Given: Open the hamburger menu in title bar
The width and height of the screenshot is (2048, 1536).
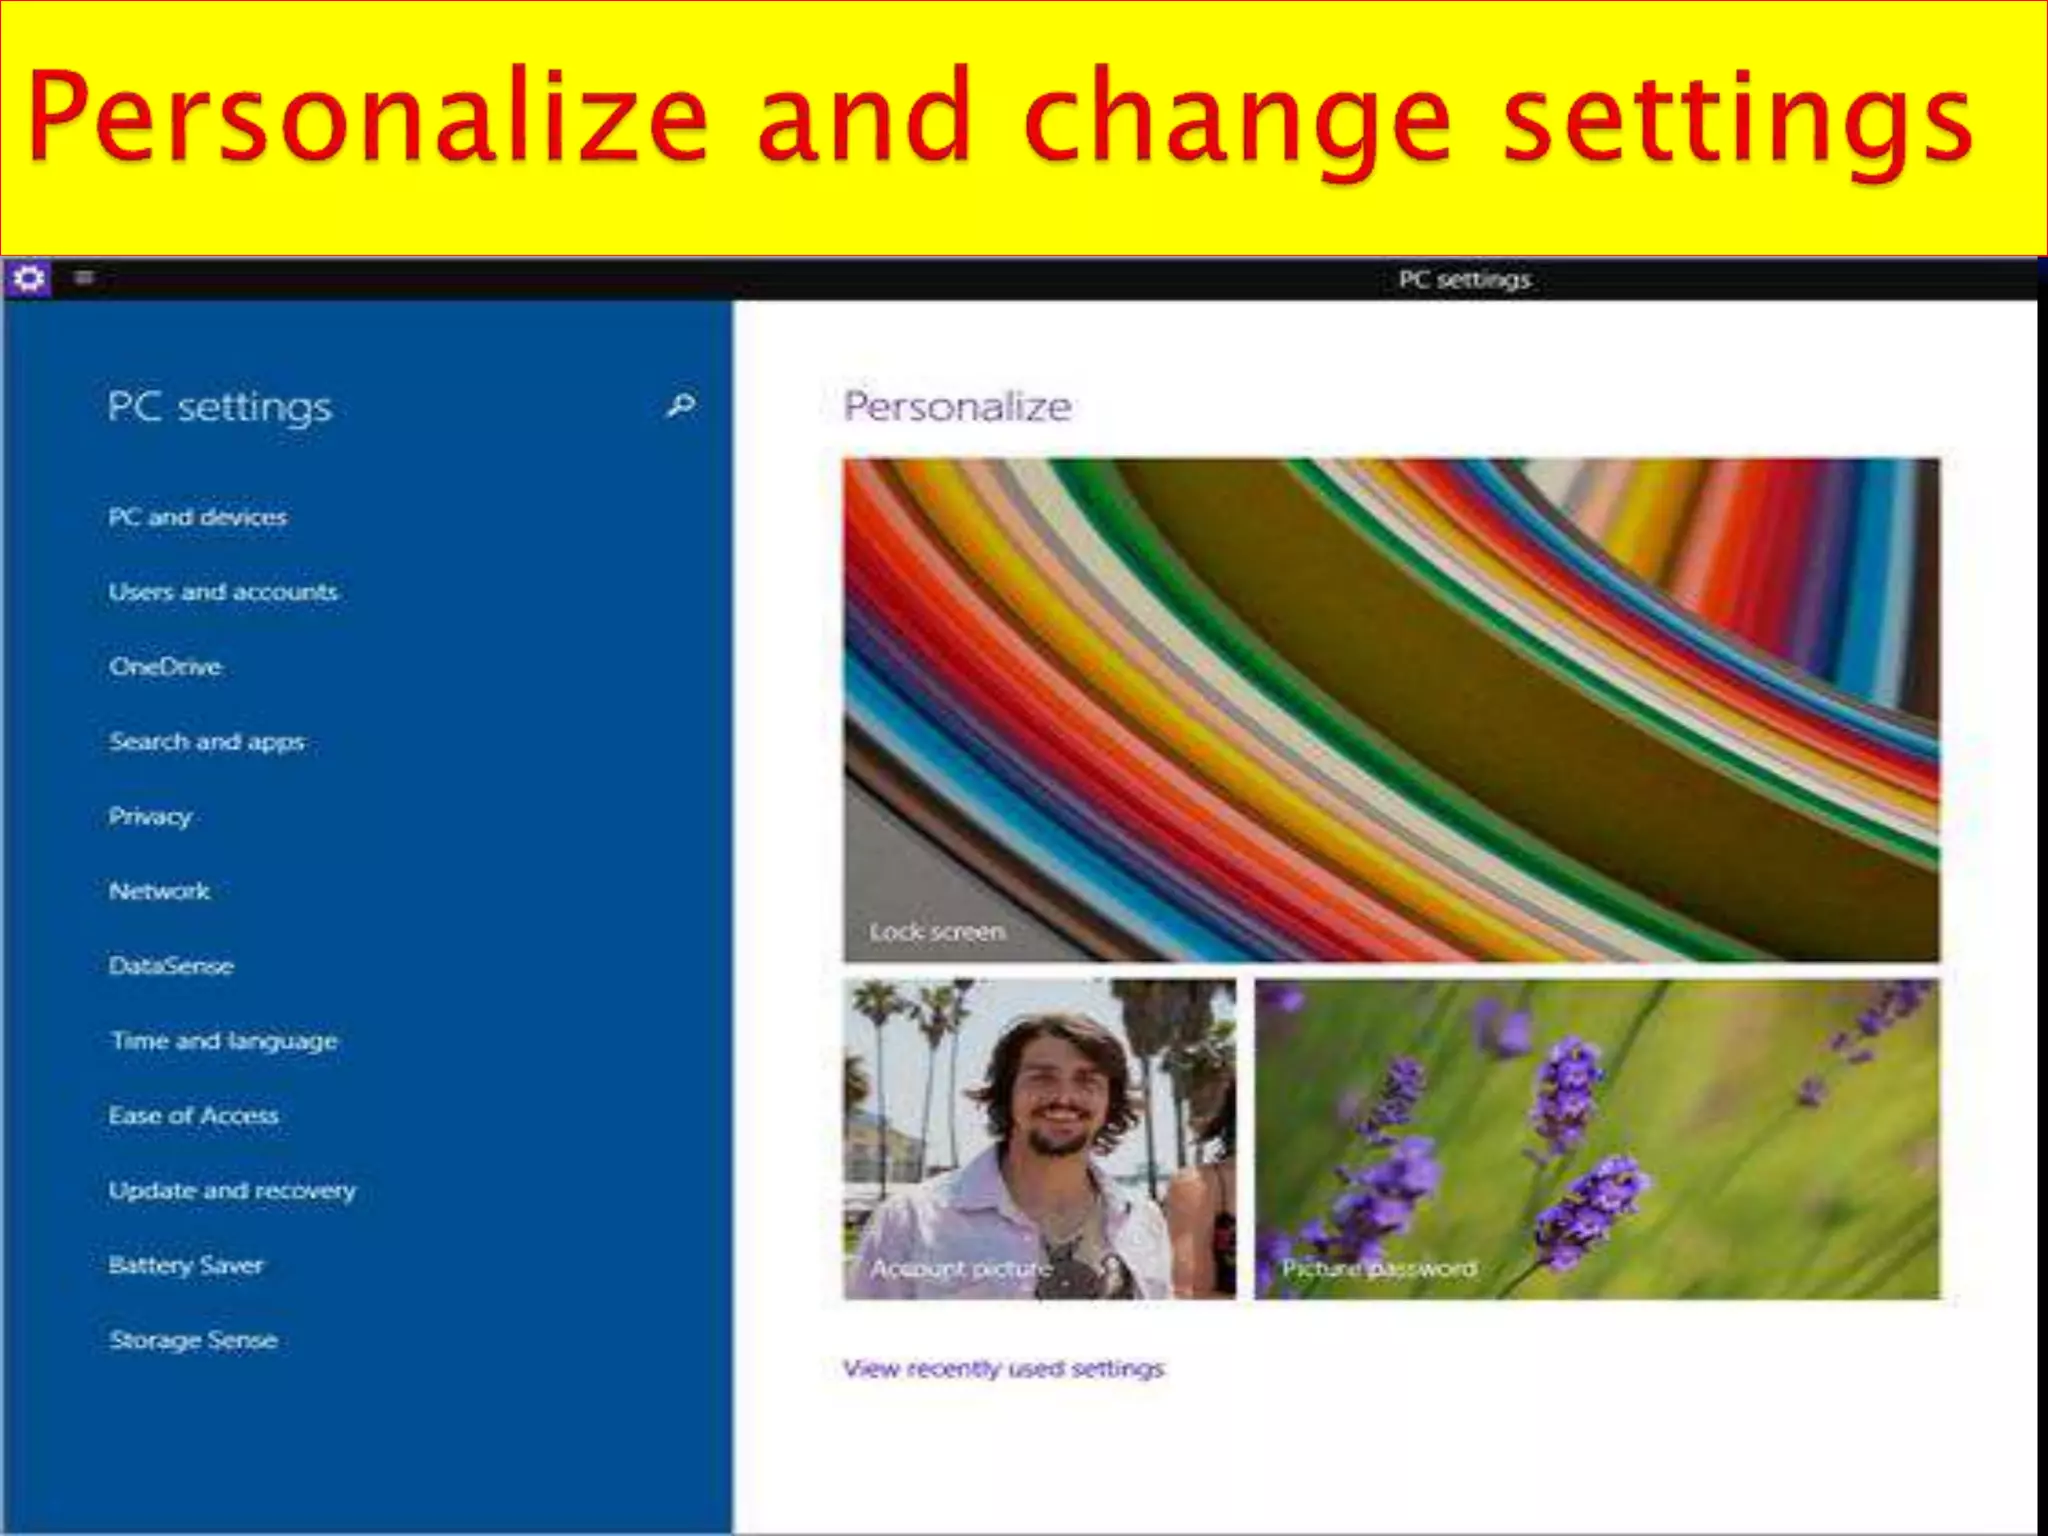Looking at the screenshot, I should coord(84,277).
